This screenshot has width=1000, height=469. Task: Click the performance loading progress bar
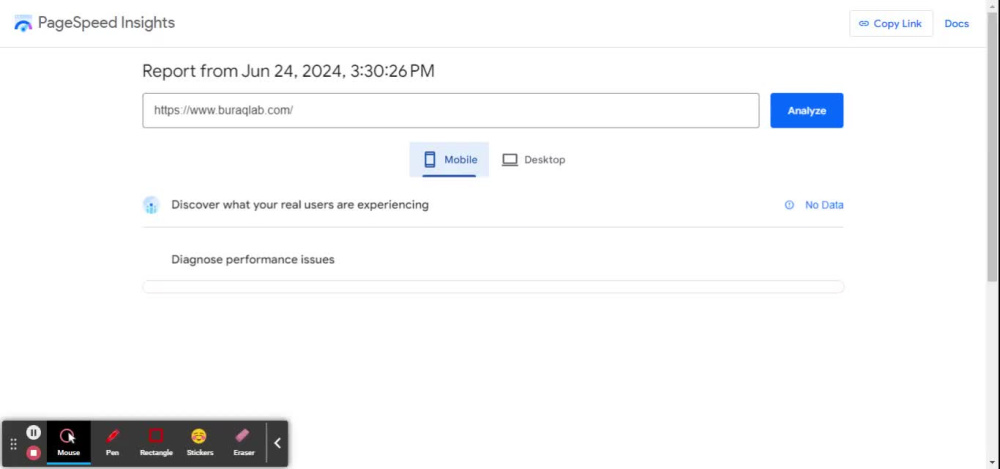493,287
